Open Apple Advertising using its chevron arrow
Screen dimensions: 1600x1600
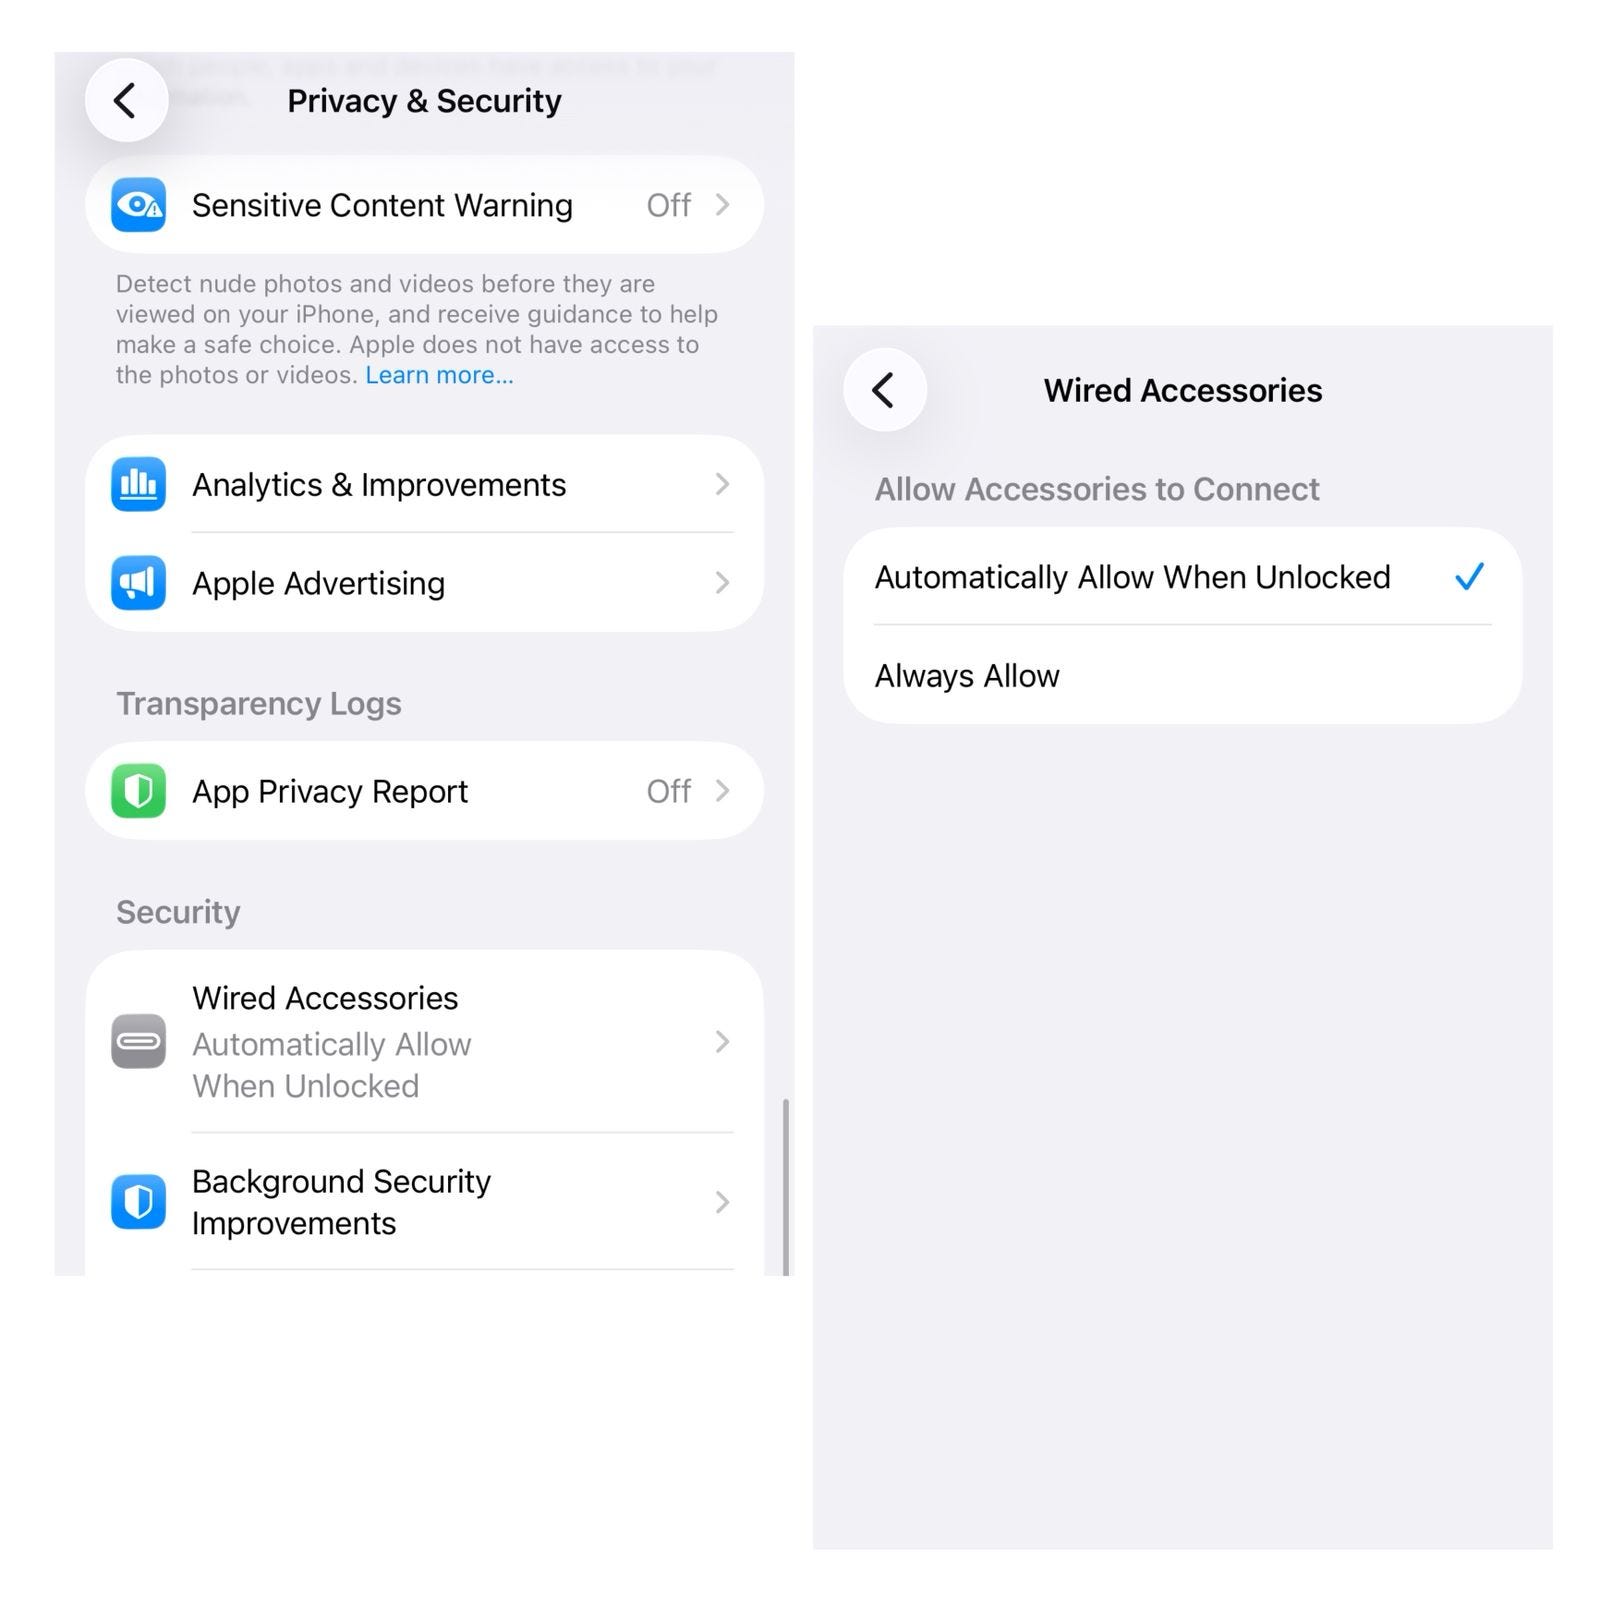click(722, 583)
